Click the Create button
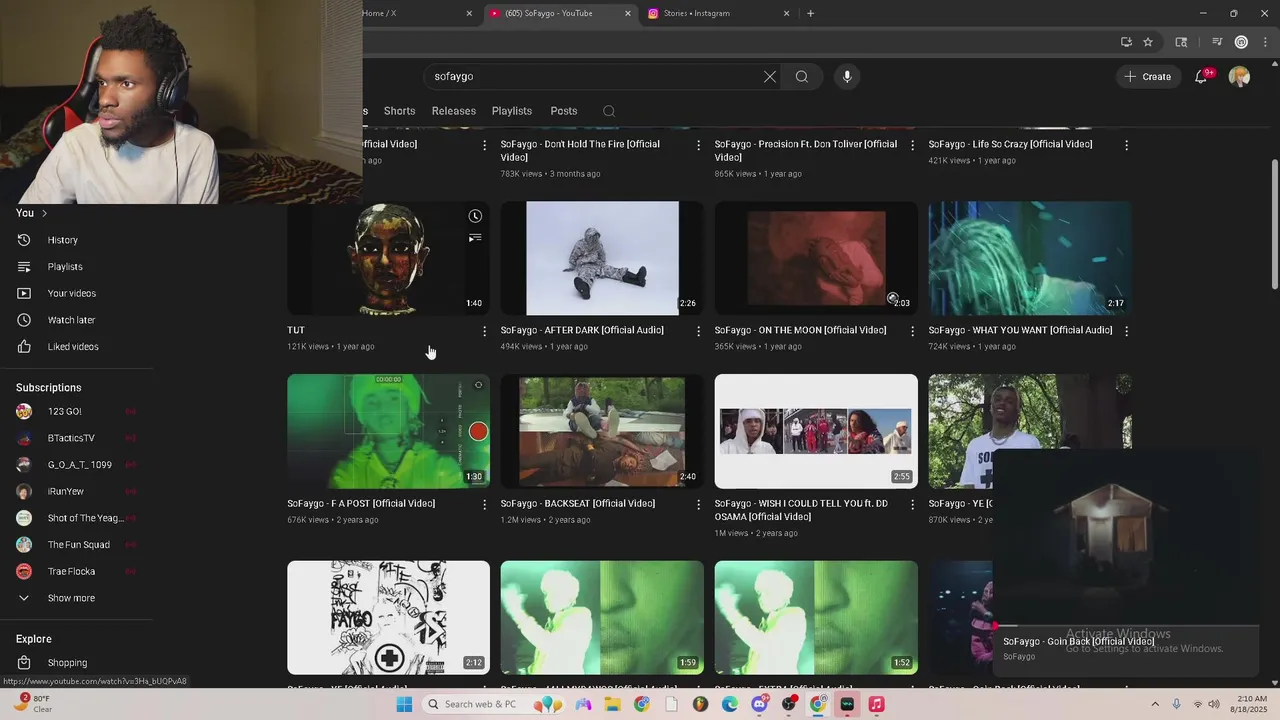The image size is (1280, 720). click(1148, 76)
